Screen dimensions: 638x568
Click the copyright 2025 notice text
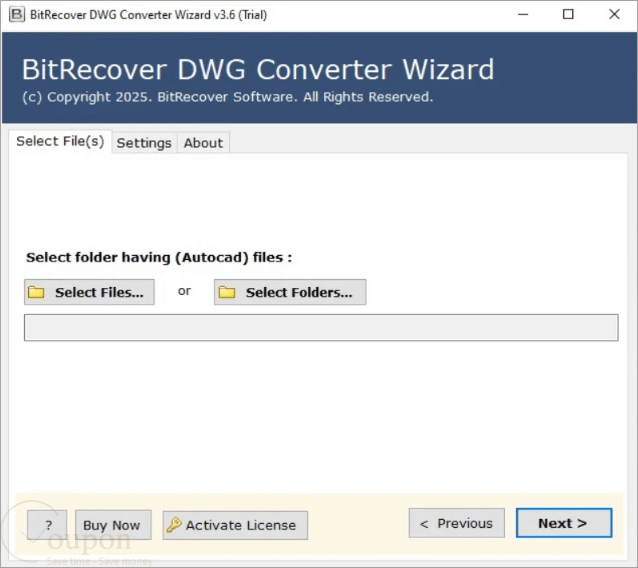point(227,97)
